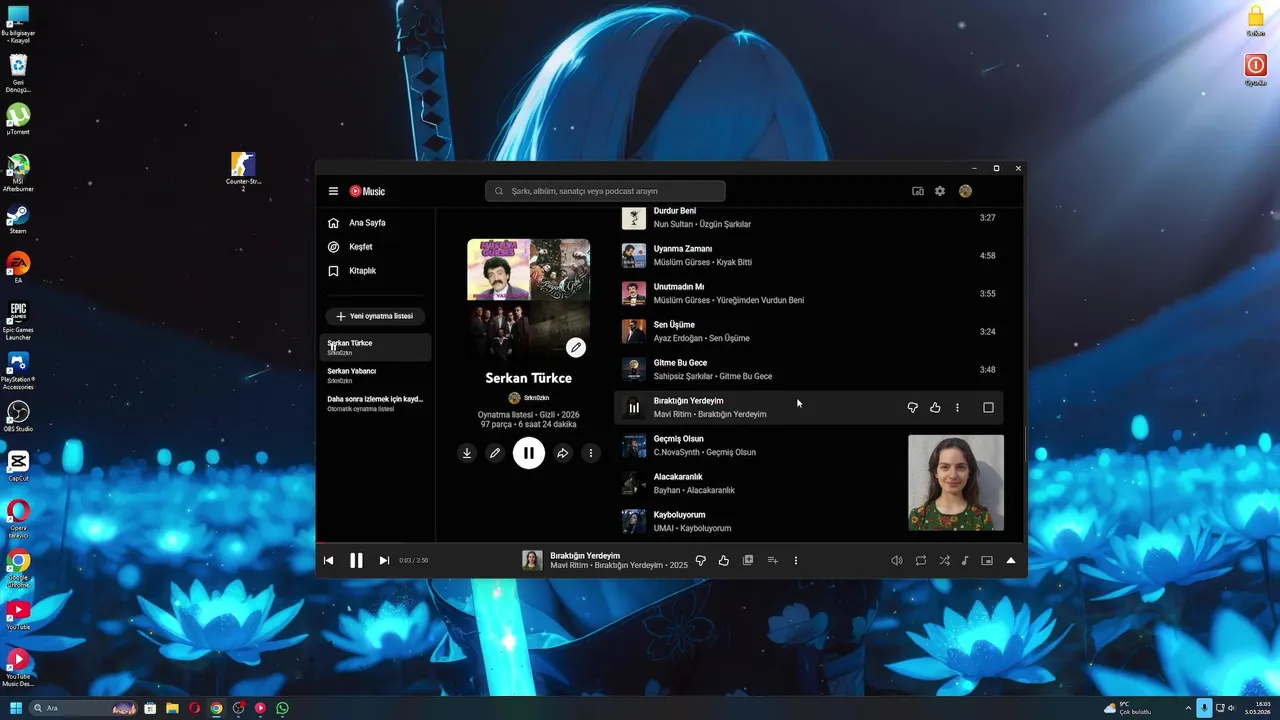1280x720 pixels.
Task: Open the Windows Start menu
Action: 16,708
